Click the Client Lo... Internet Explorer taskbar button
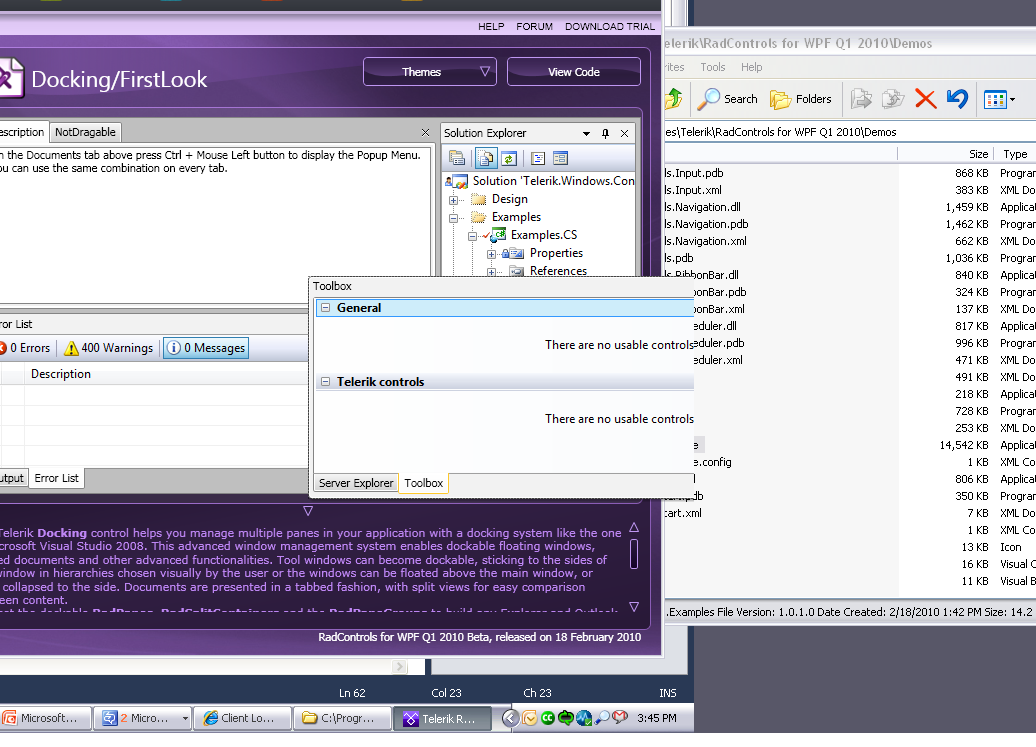The width and height of the screenshot is (1036, 747). 242,718
